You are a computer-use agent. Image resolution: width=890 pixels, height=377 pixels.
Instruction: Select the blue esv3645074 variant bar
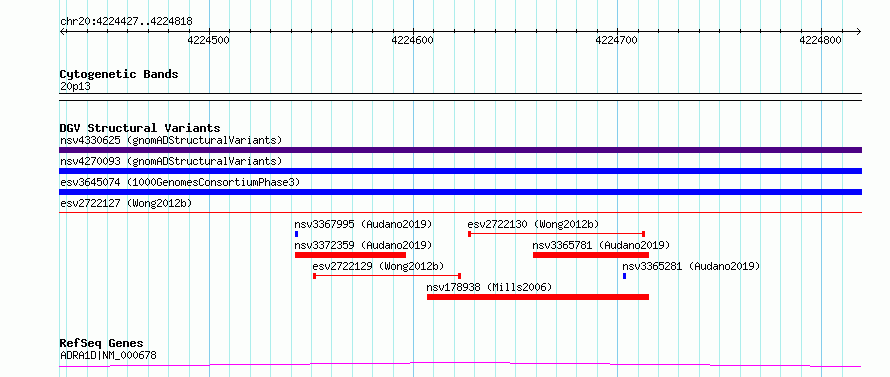coord(460,192)
